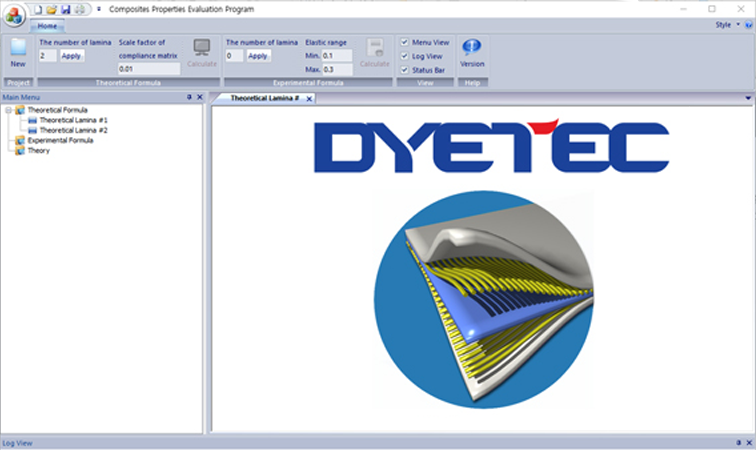The width and height of the screenshot is (756, 450).
Task: Click the new document quick access icon
Action: click(38, 9)
